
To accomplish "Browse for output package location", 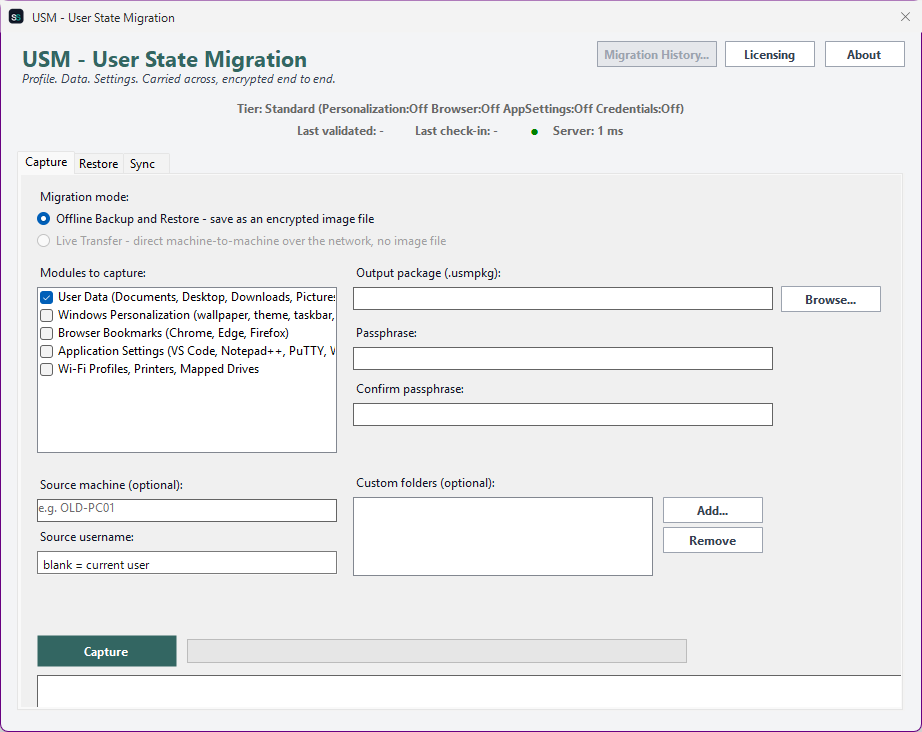I will [x=830, y=299].
